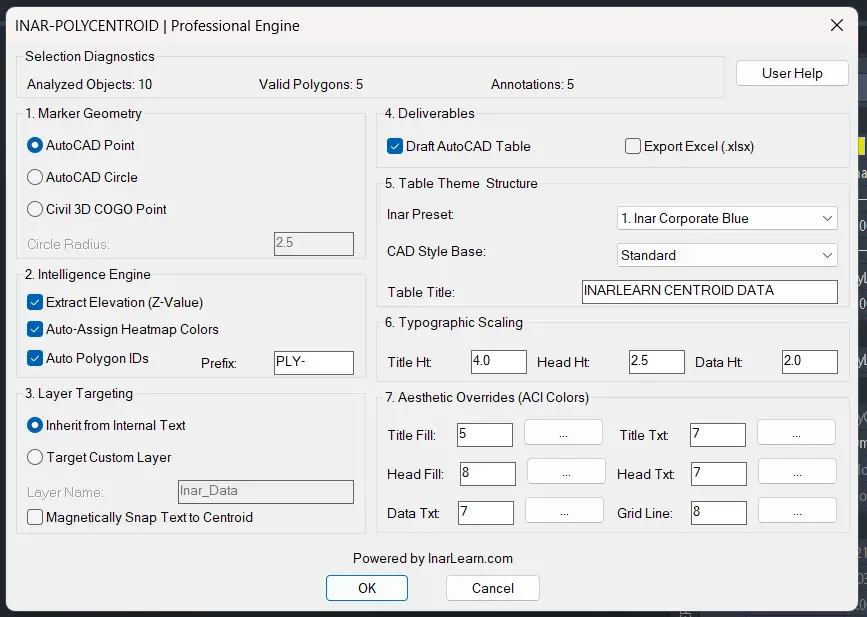
Task: Click the 'Annotations: 5' text
Action: pos(532,85)
